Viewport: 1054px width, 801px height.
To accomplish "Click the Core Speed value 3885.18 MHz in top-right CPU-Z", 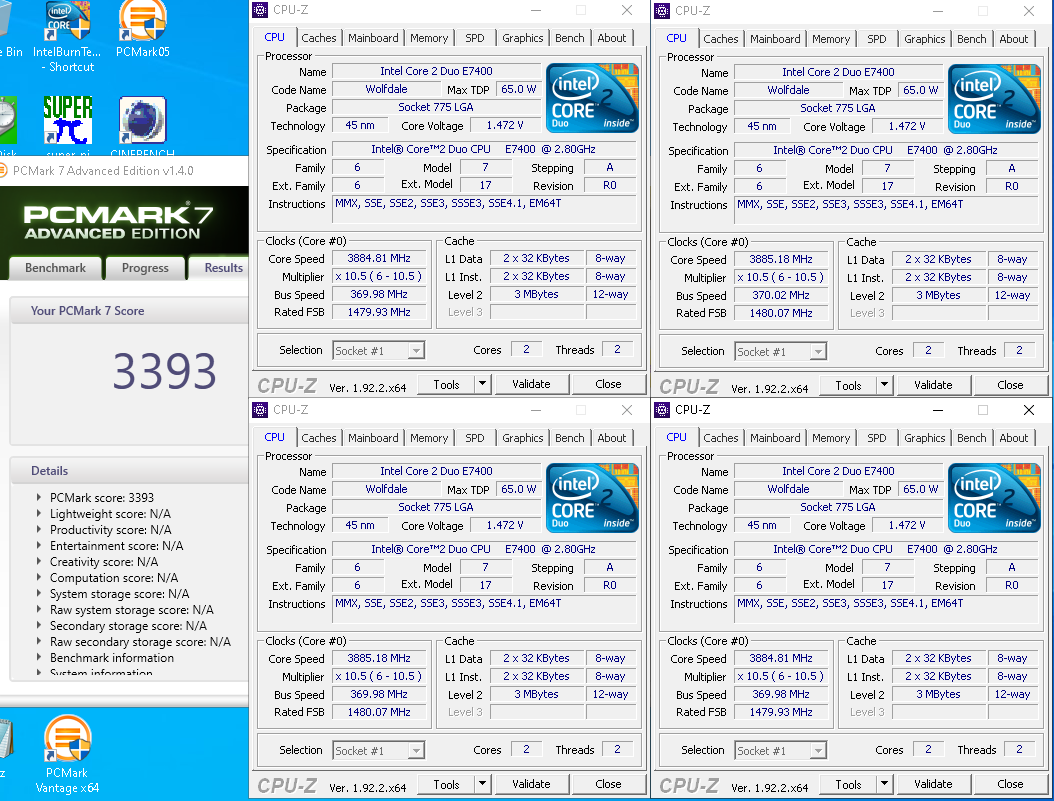I will coord(781,259).
